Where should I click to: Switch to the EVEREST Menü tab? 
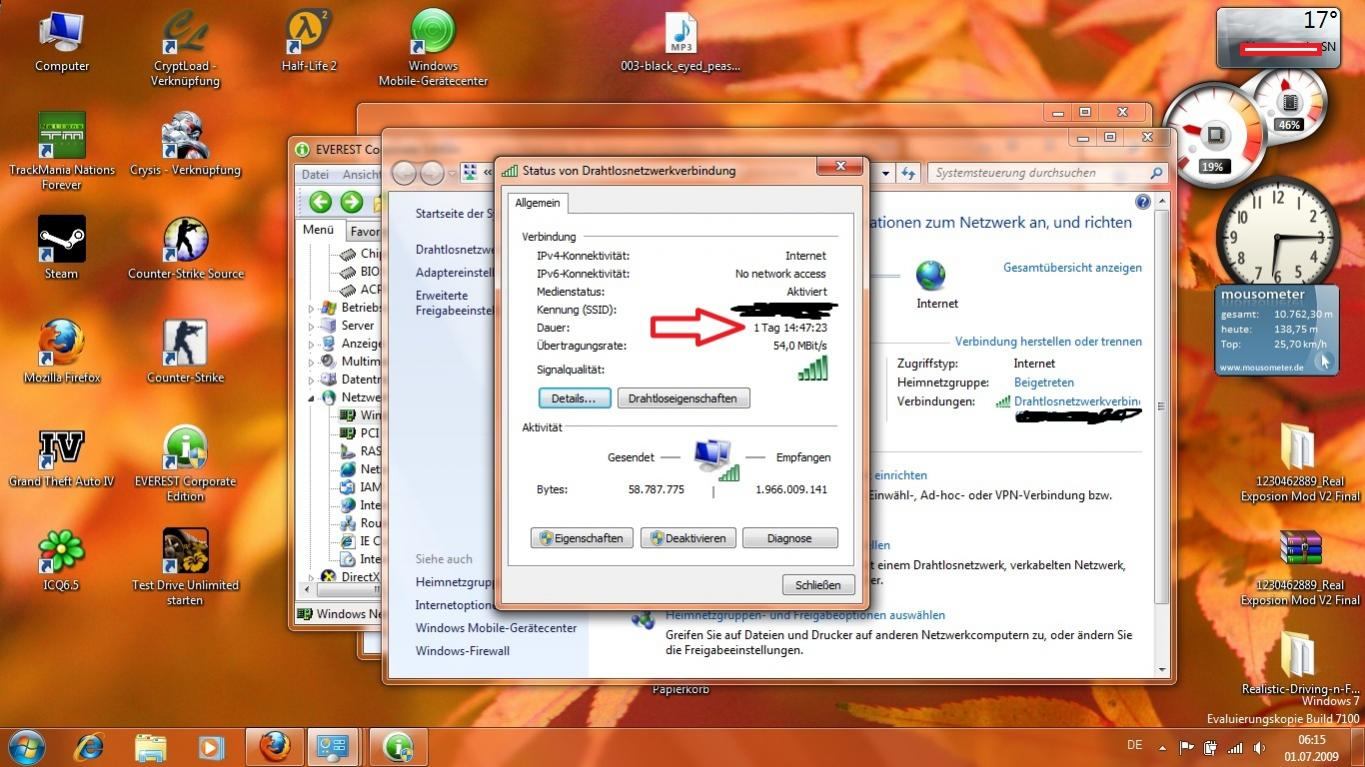click(318, 230)
